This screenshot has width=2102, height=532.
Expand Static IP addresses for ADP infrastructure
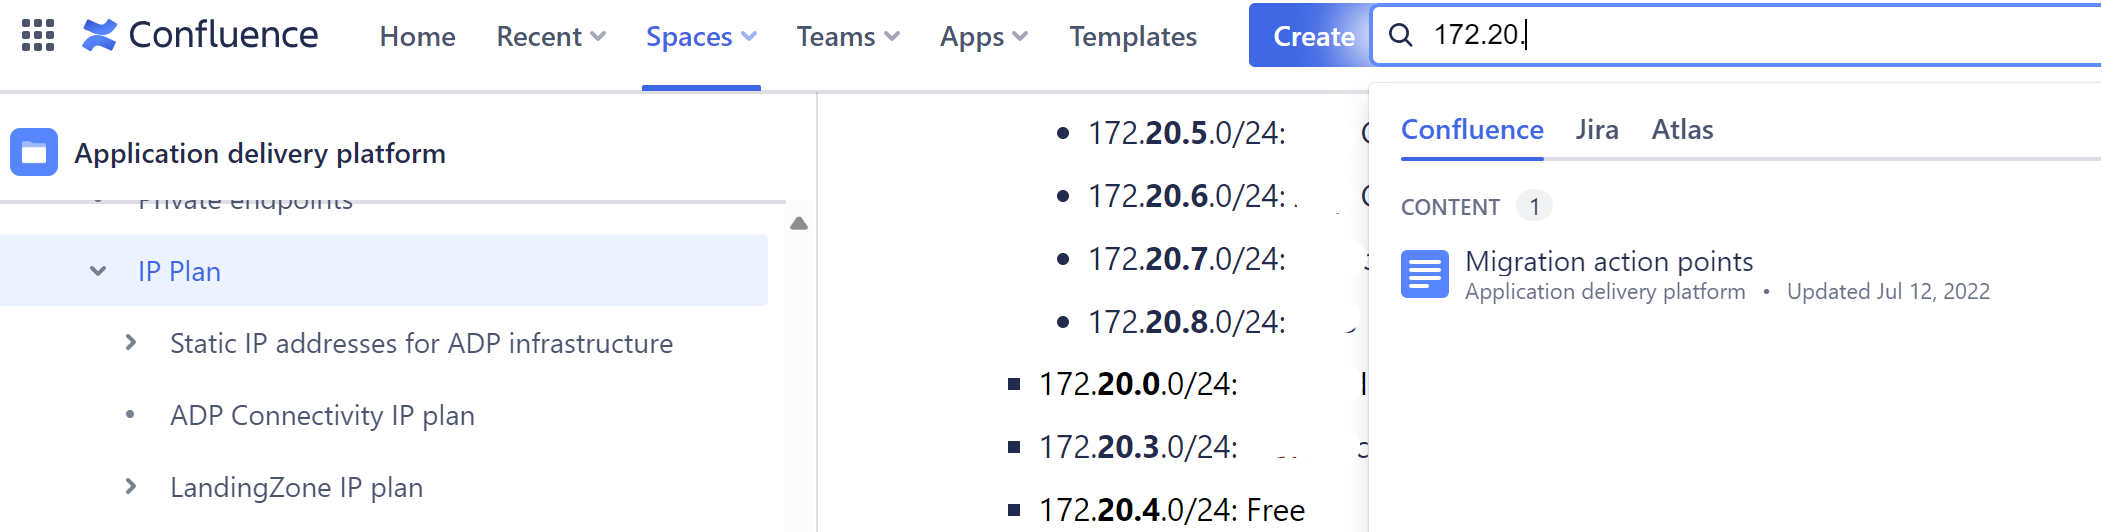coord(131,343)
